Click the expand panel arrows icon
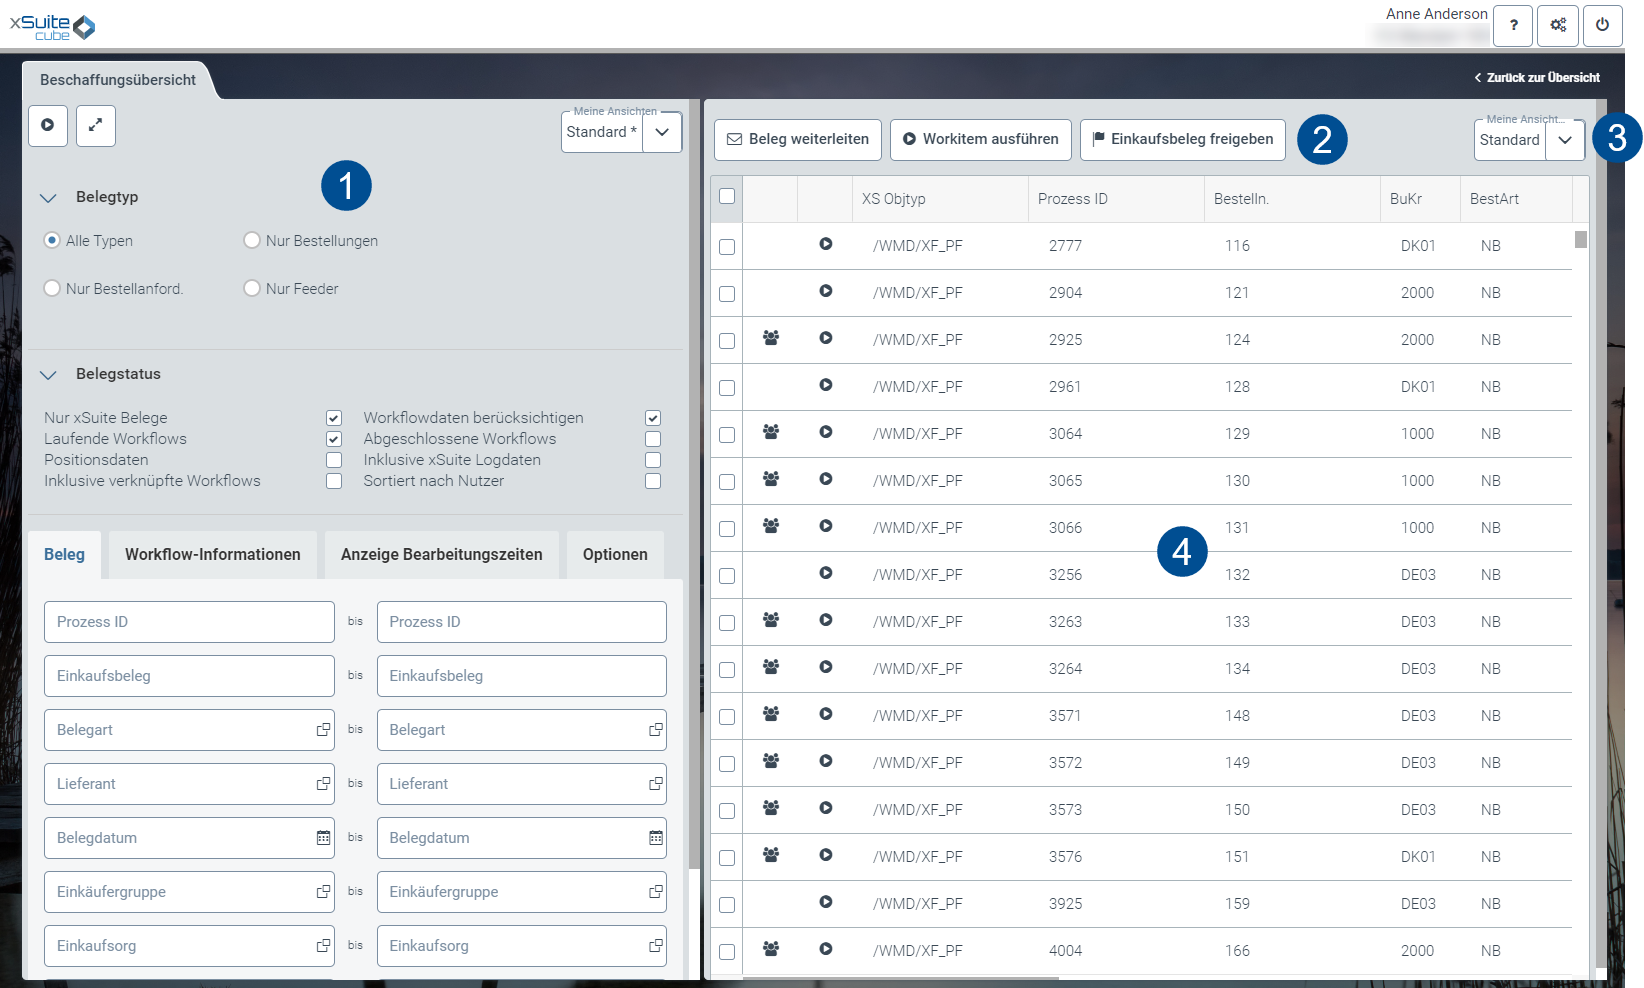The width and height of the screenshot is (1644, 988). click(x=96, y=126)
